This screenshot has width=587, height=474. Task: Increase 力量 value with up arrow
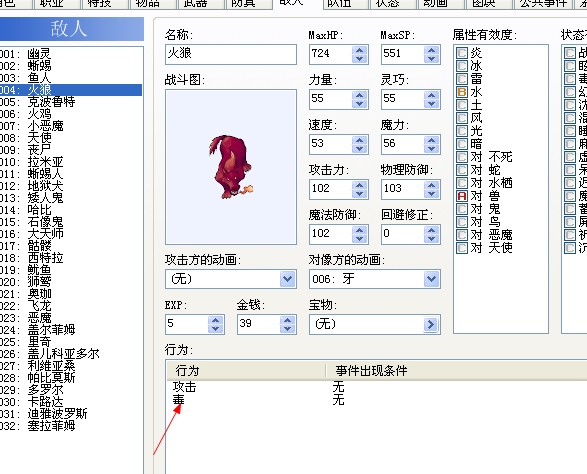pos(359,95)
